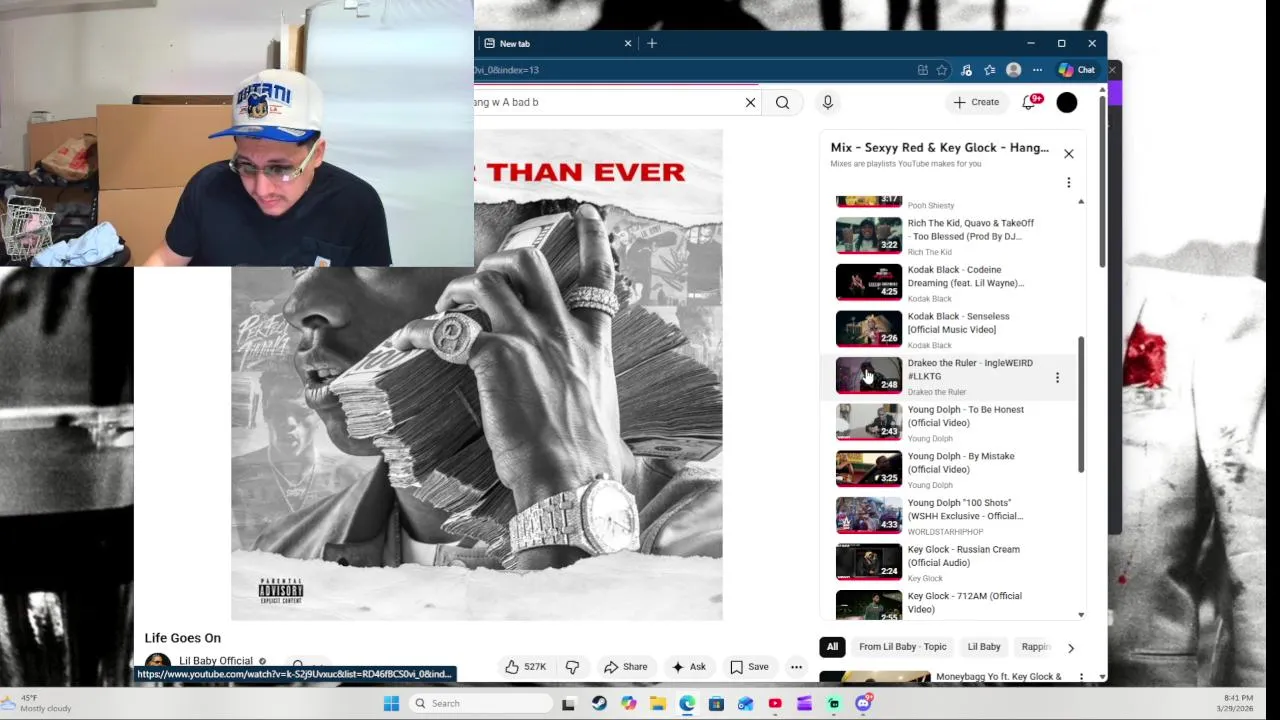Play Rich The Kid Too Blessed thumbnail
Viewport: 1280px width, 720px height.
point(868,235)
